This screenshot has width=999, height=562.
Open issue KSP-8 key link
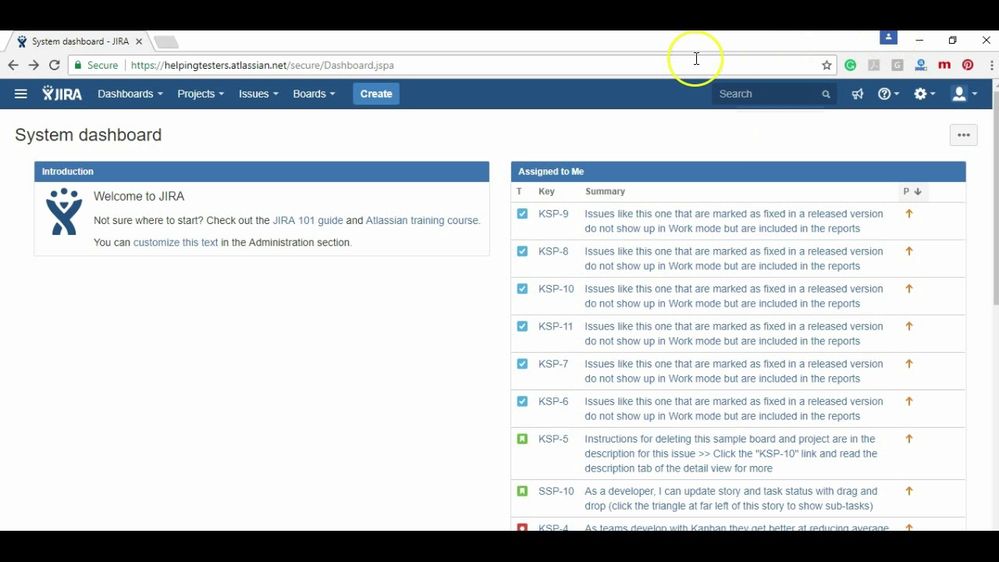tap(553, 251)
